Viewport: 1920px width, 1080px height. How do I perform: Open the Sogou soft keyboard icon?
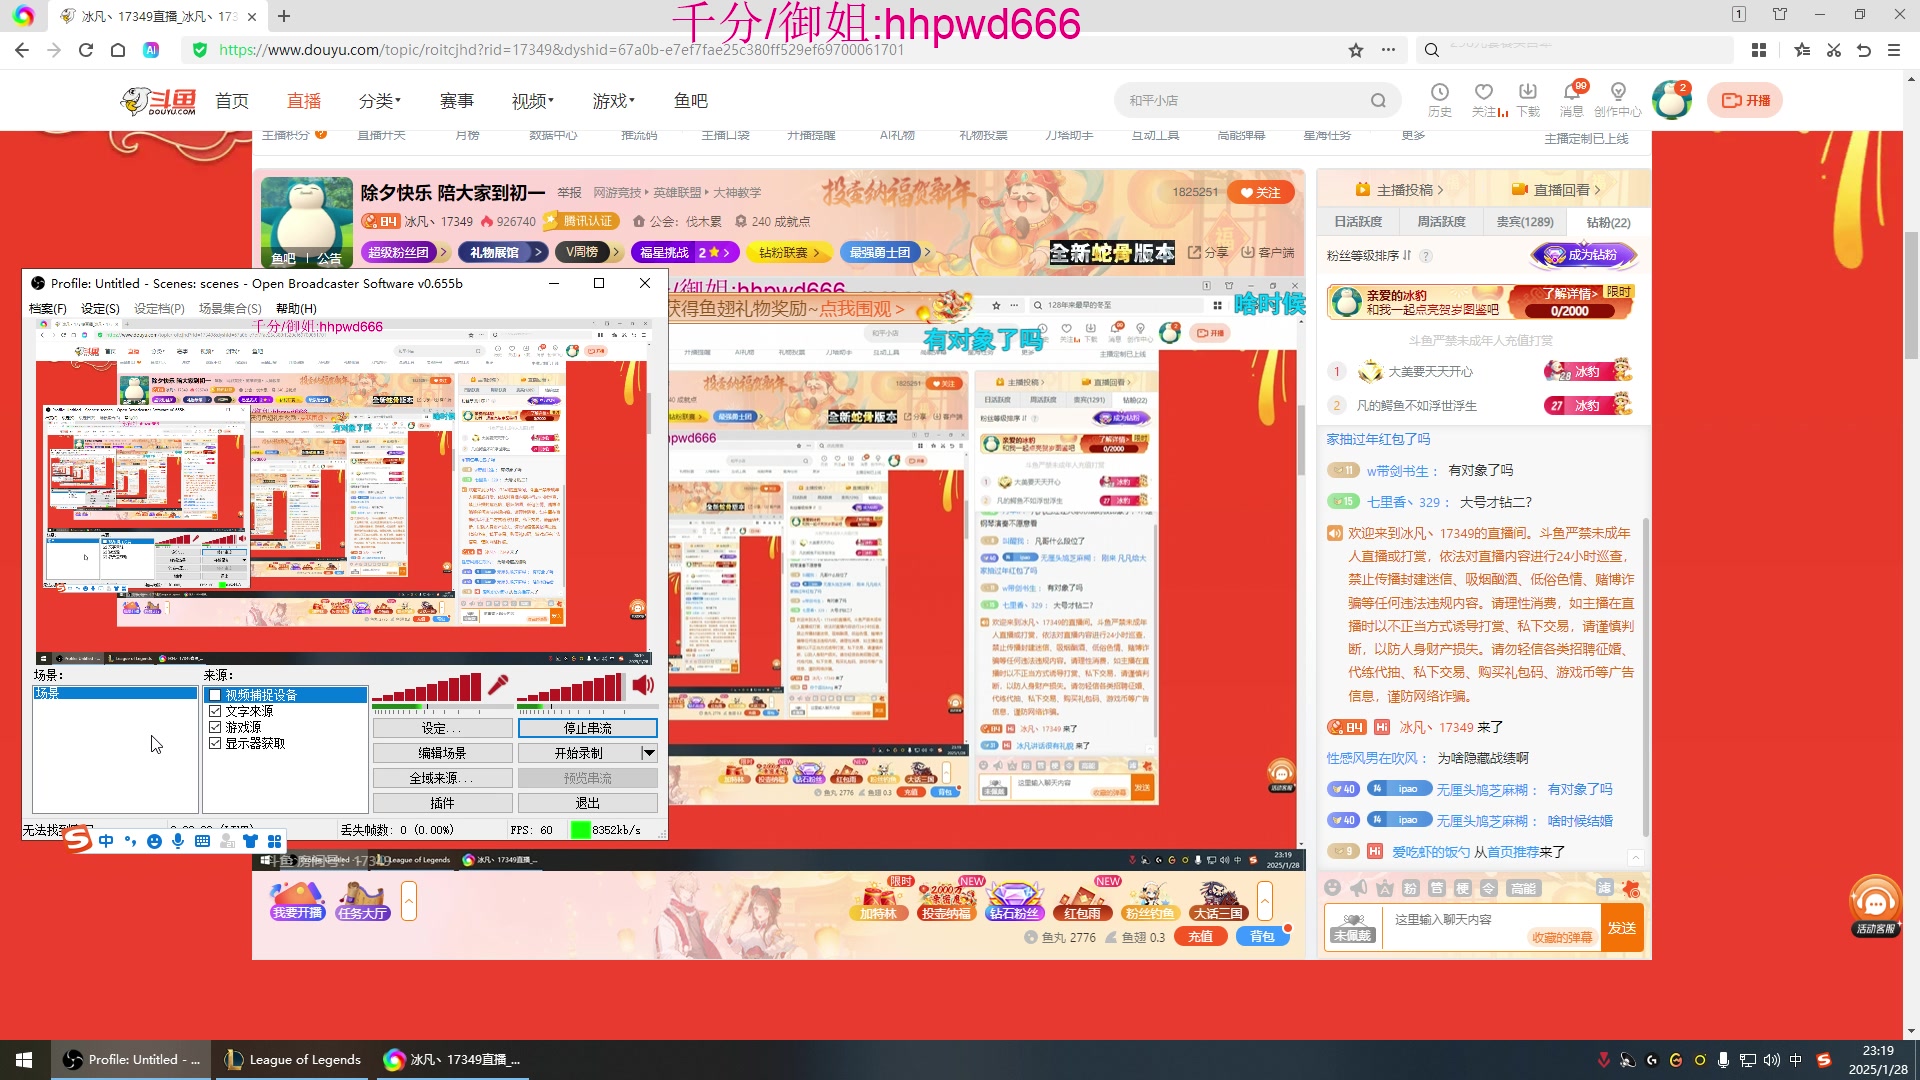pyautogui.click(x=202, y=841)
